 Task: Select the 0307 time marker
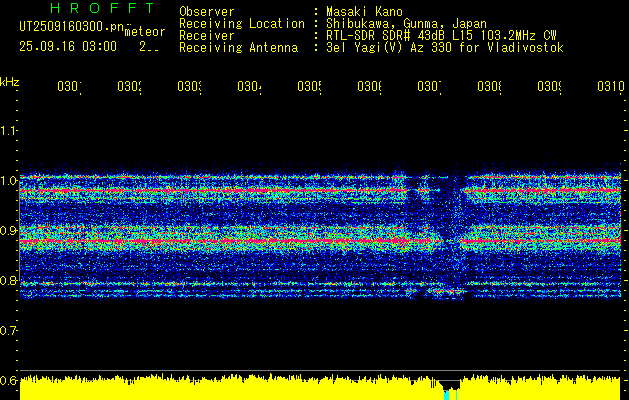429,86
